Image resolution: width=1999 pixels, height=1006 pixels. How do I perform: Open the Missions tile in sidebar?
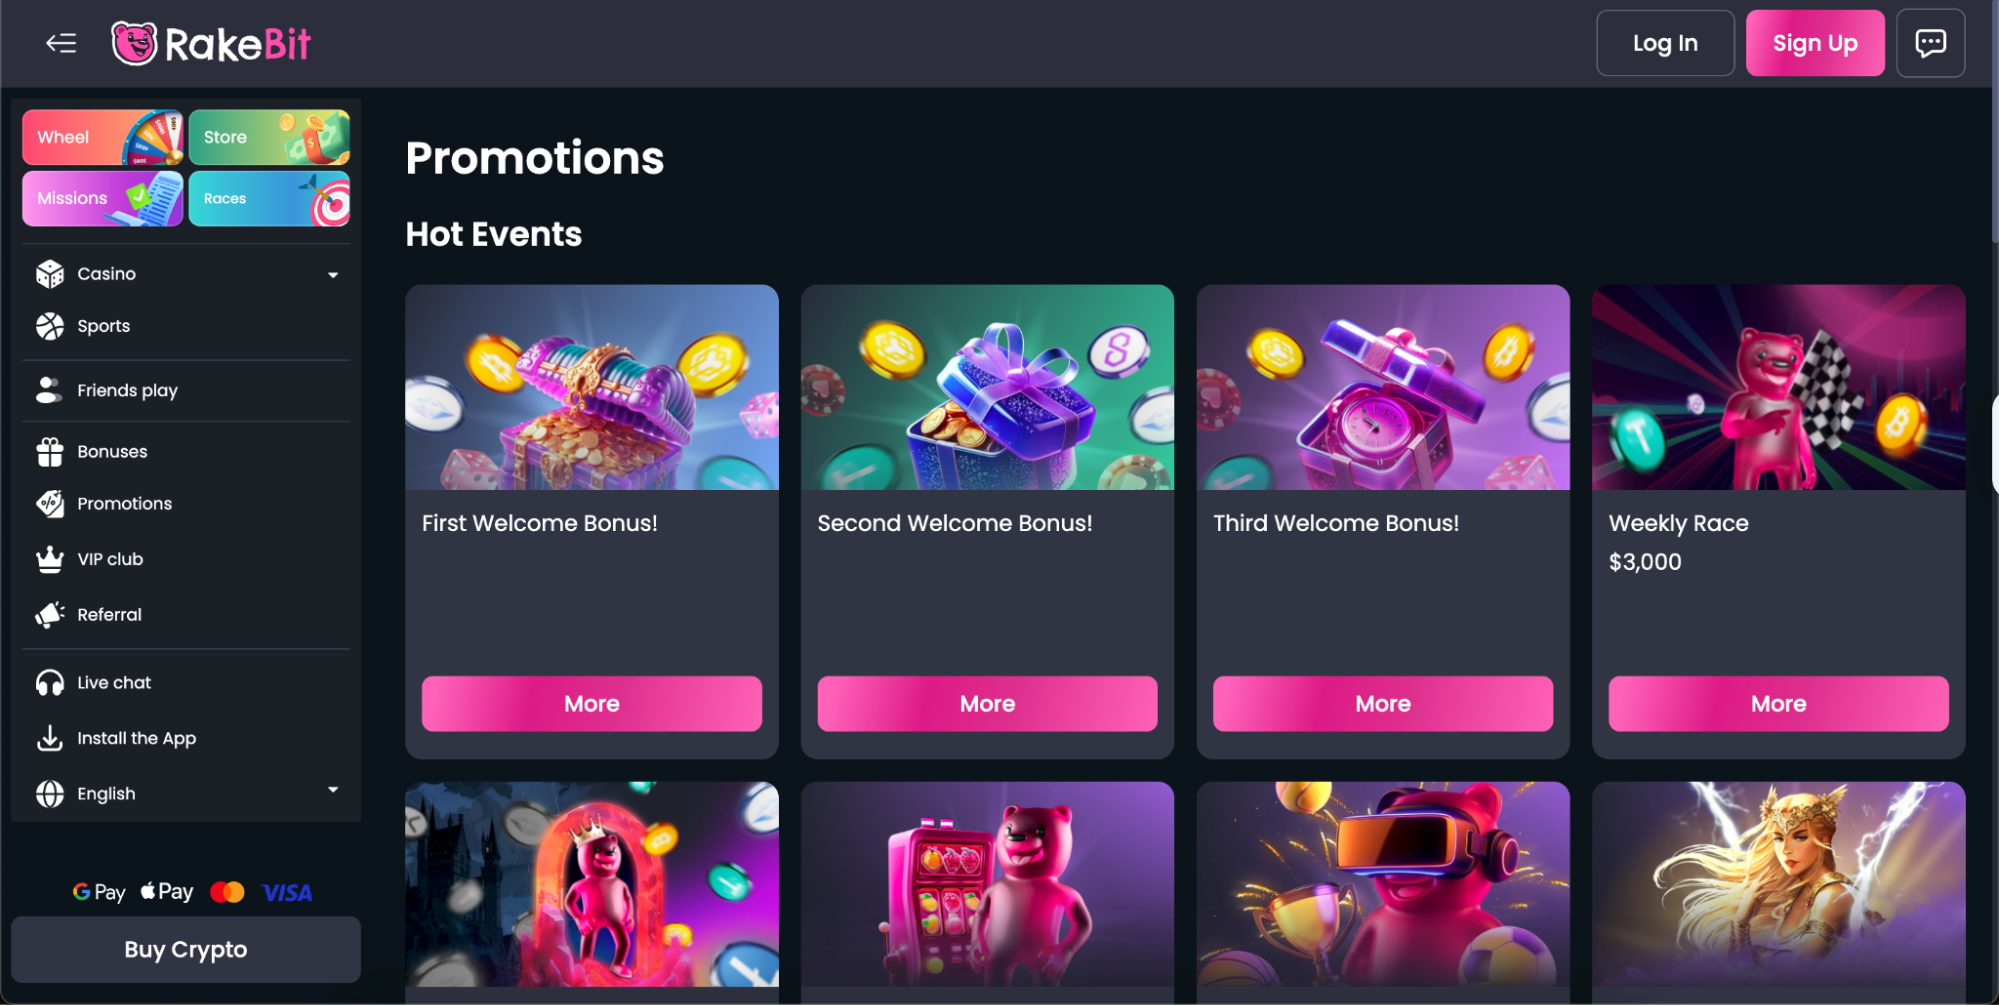pos(103,198)
